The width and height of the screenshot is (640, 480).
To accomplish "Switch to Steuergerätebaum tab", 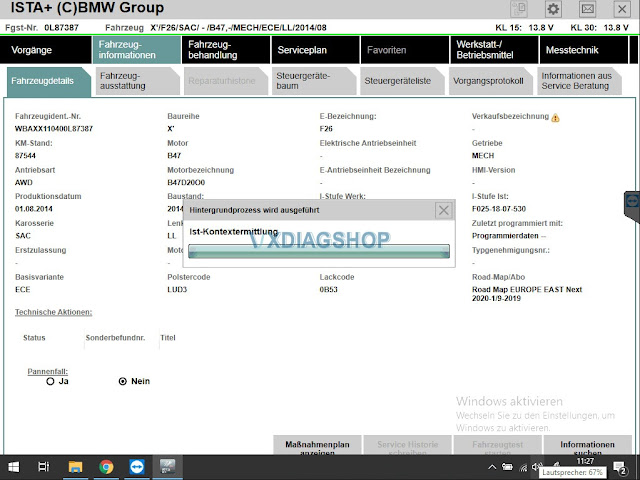I will click(x=314, y=81).
